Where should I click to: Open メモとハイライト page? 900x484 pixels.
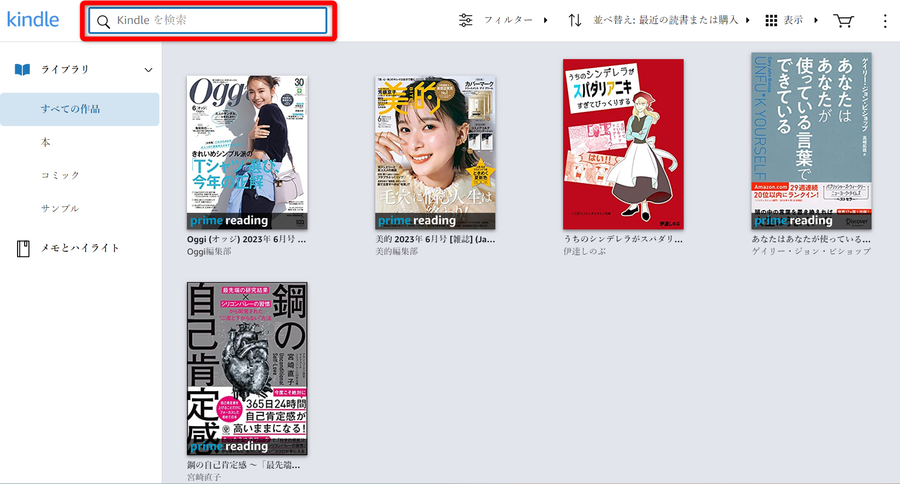click(80, 248)
